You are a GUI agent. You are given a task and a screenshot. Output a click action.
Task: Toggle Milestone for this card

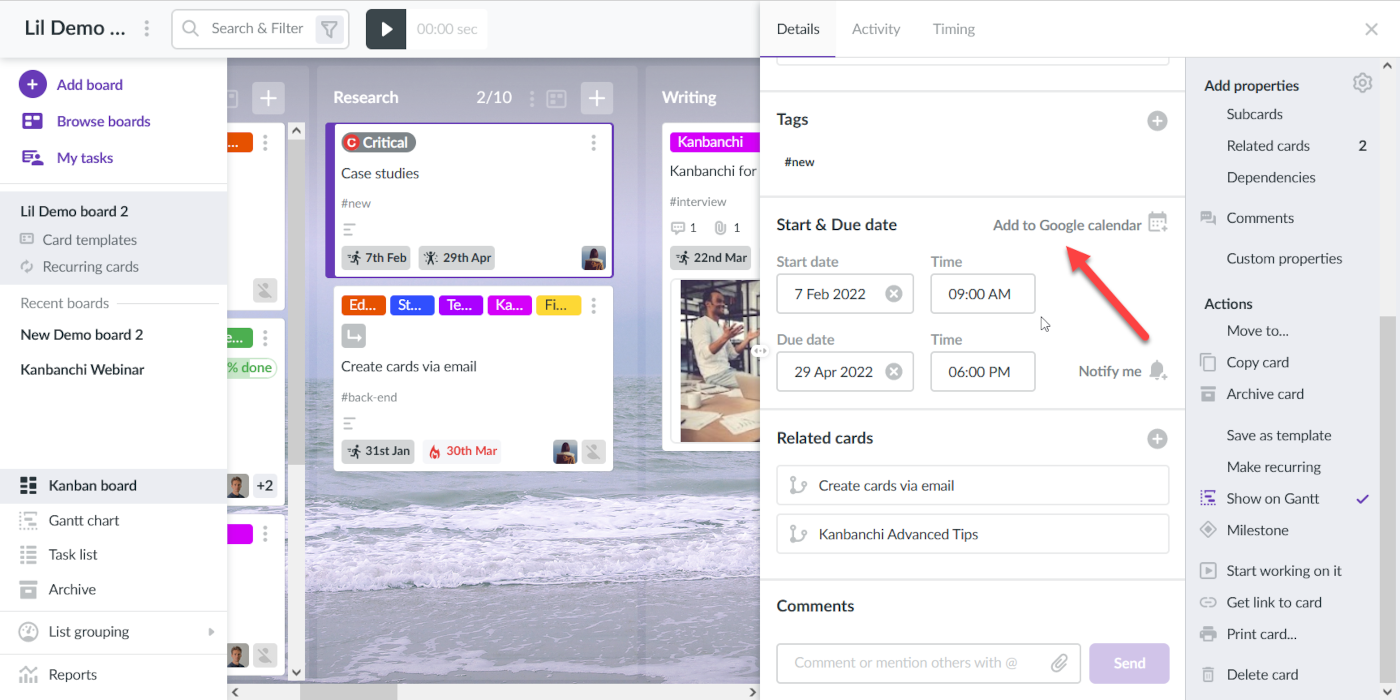[x=1258, y=530]
